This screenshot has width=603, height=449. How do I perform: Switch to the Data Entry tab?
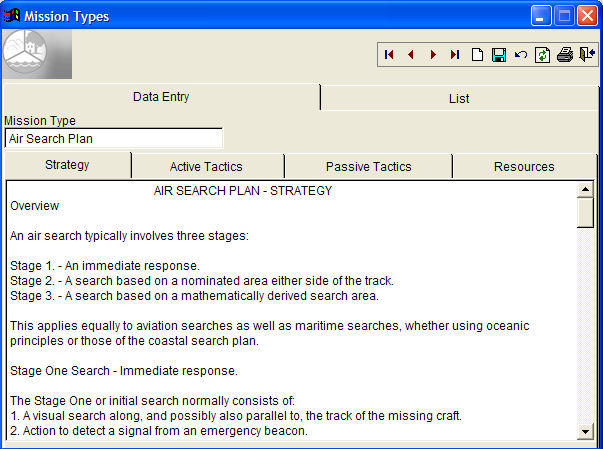[x=161, y=97]
